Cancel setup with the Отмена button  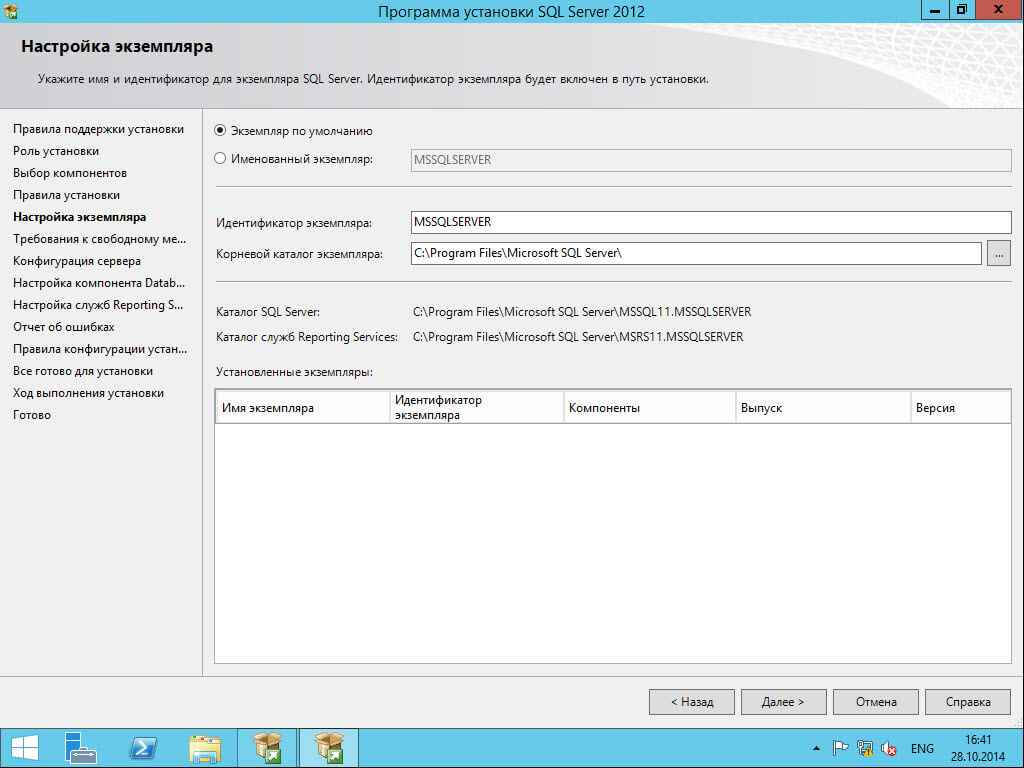pos(876,702)
